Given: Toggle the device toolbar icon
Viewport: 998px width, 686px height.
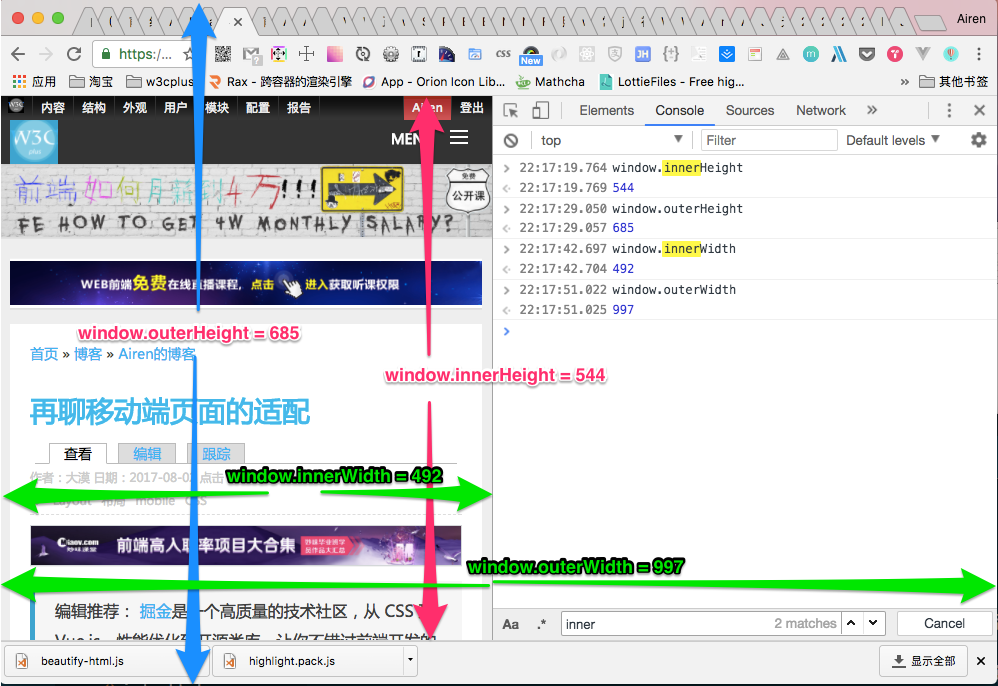Looking at the screenshot, I should (540, 111).
